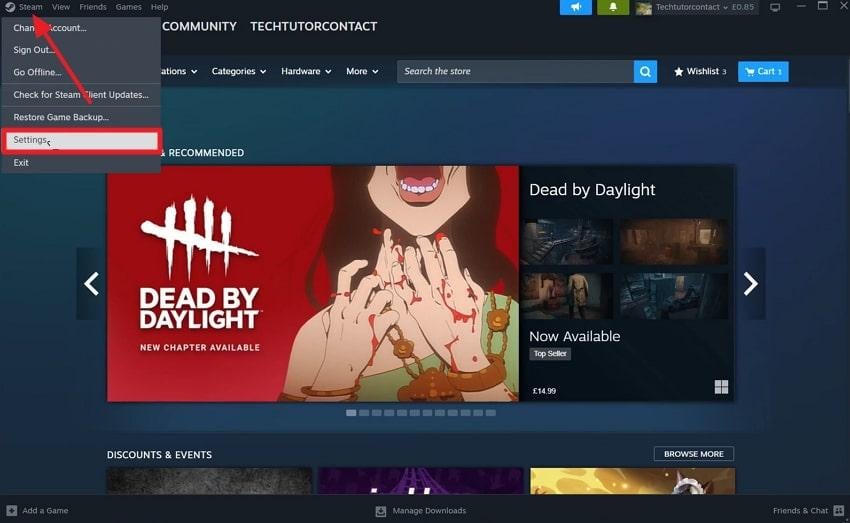Click the Windows platform icon on Dead by Daylight
The width and height of the screenshot is (850, 523).
(721, 386)
